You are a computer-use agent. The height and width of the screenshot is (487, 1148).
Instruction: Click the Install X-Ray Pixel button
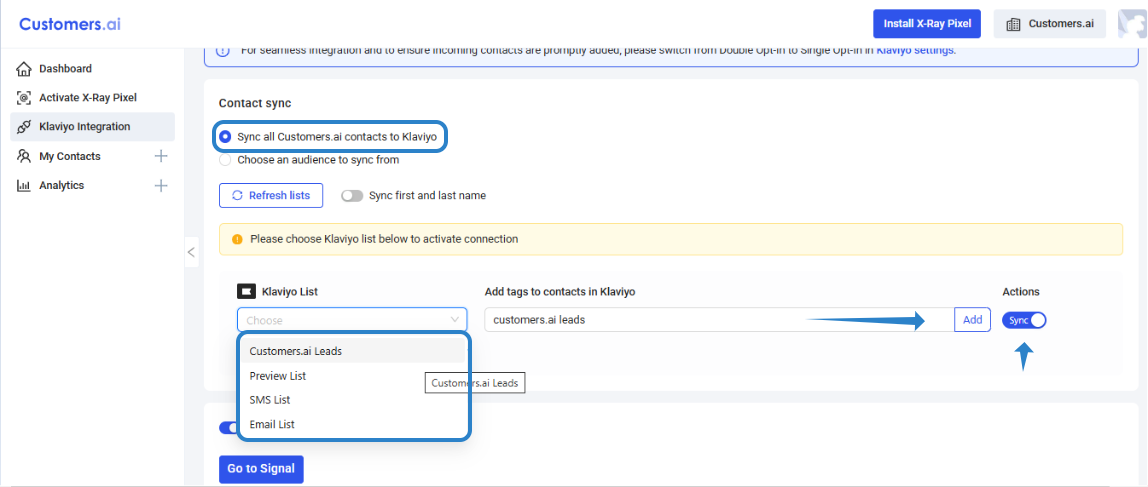[926, 24]
